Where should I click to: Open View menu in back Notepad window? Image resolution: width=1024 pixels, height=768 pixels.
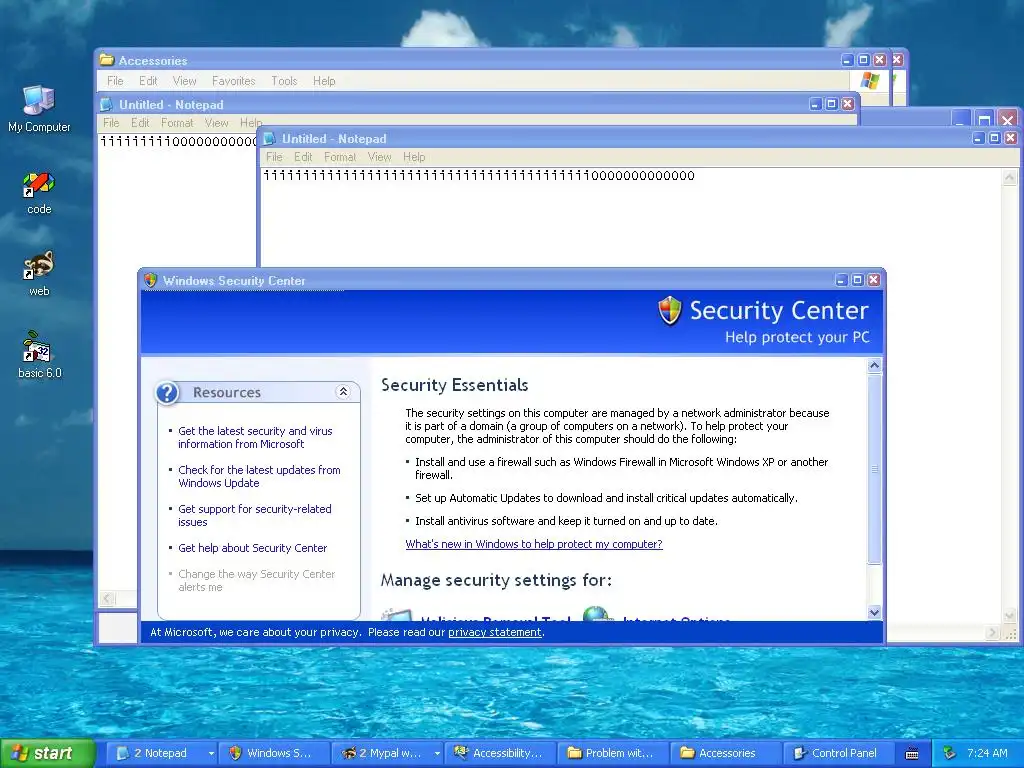216,123
